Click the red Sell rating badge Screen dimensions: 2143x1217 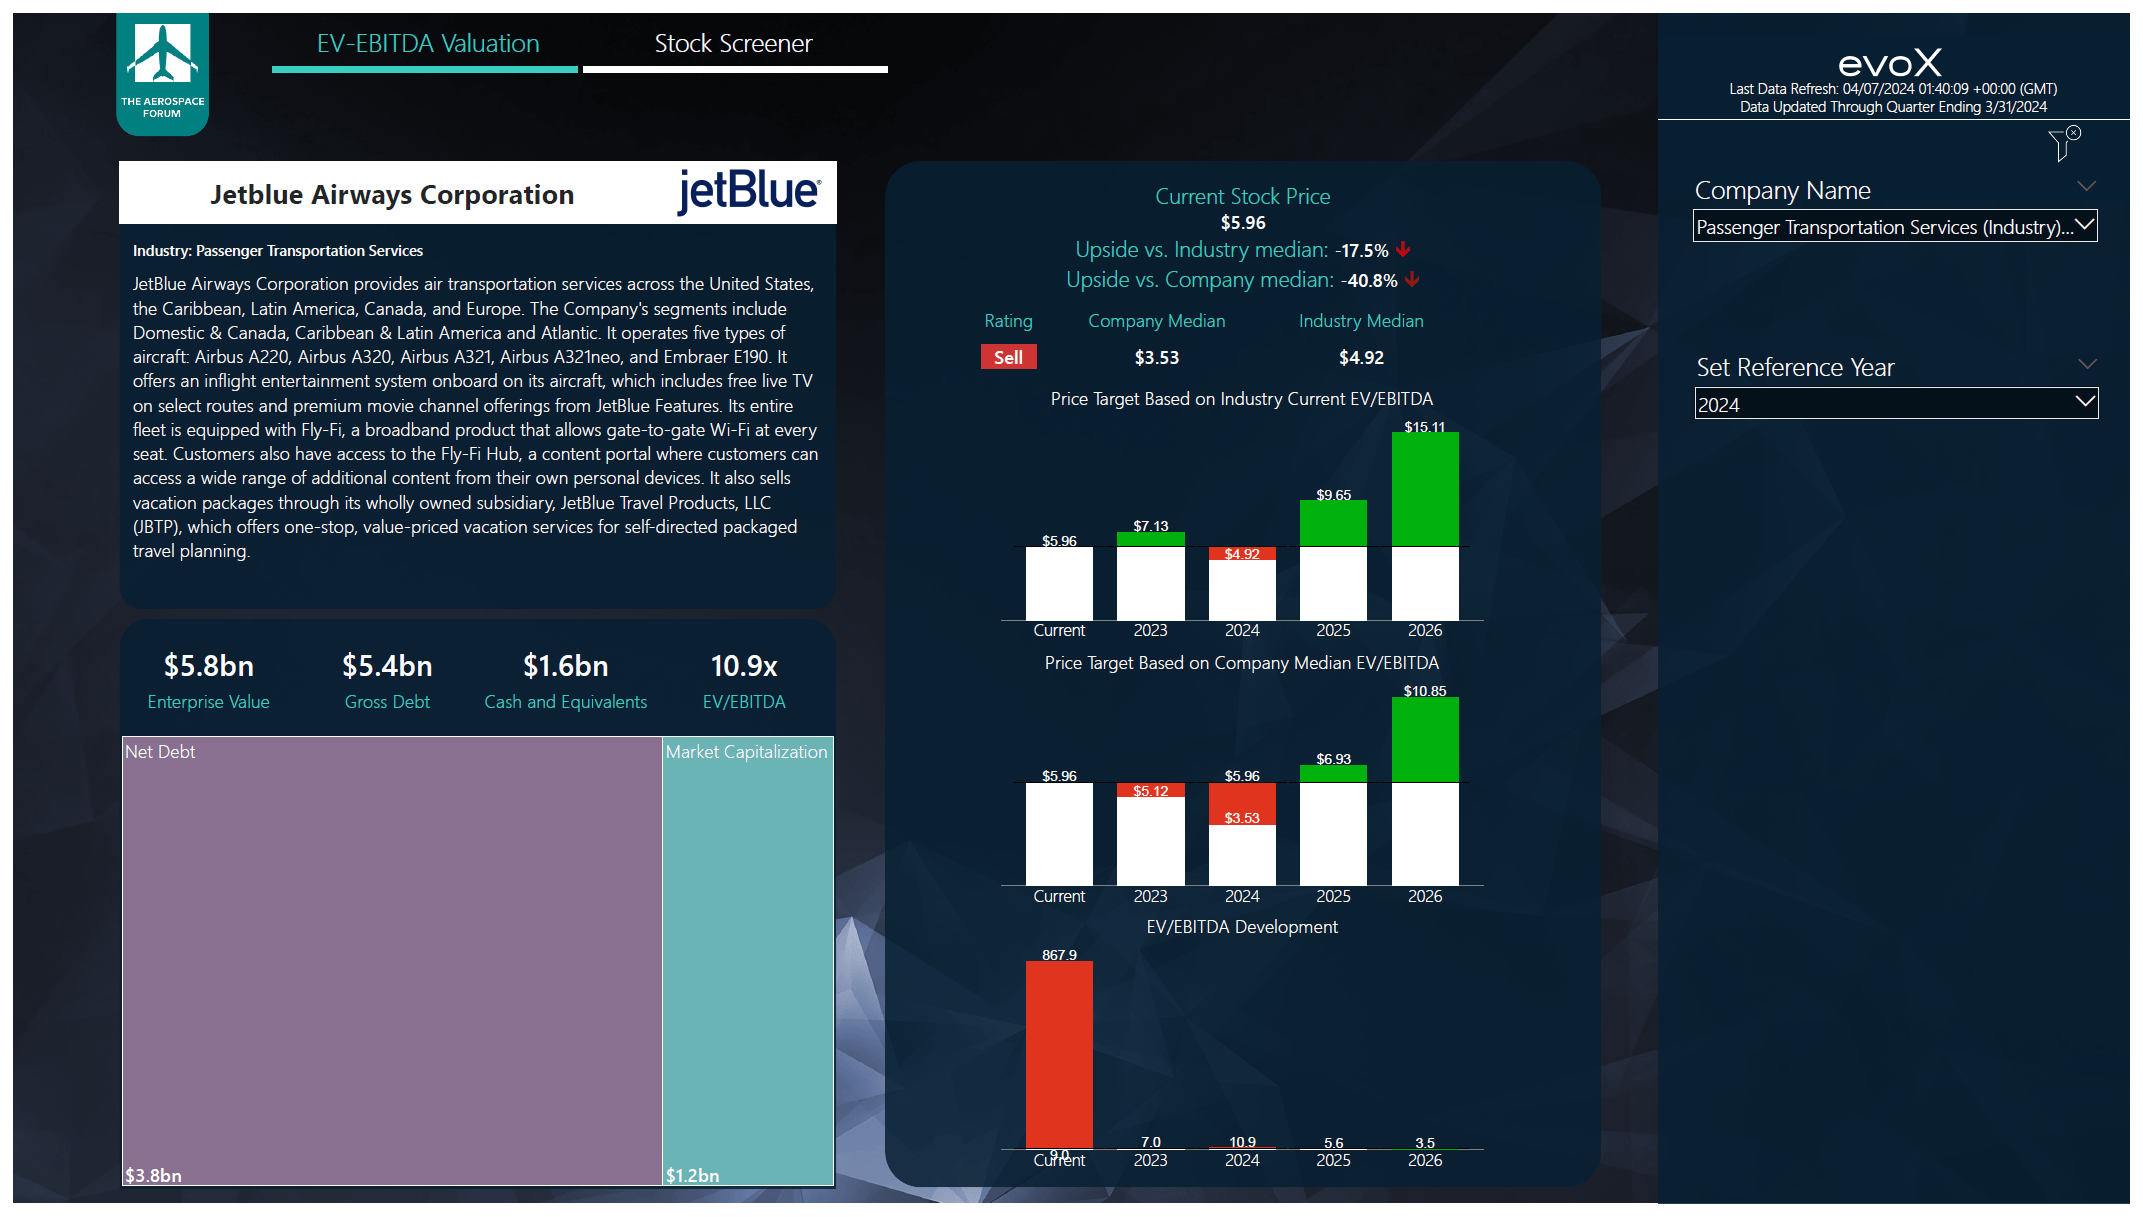[x=1008, y=358]
